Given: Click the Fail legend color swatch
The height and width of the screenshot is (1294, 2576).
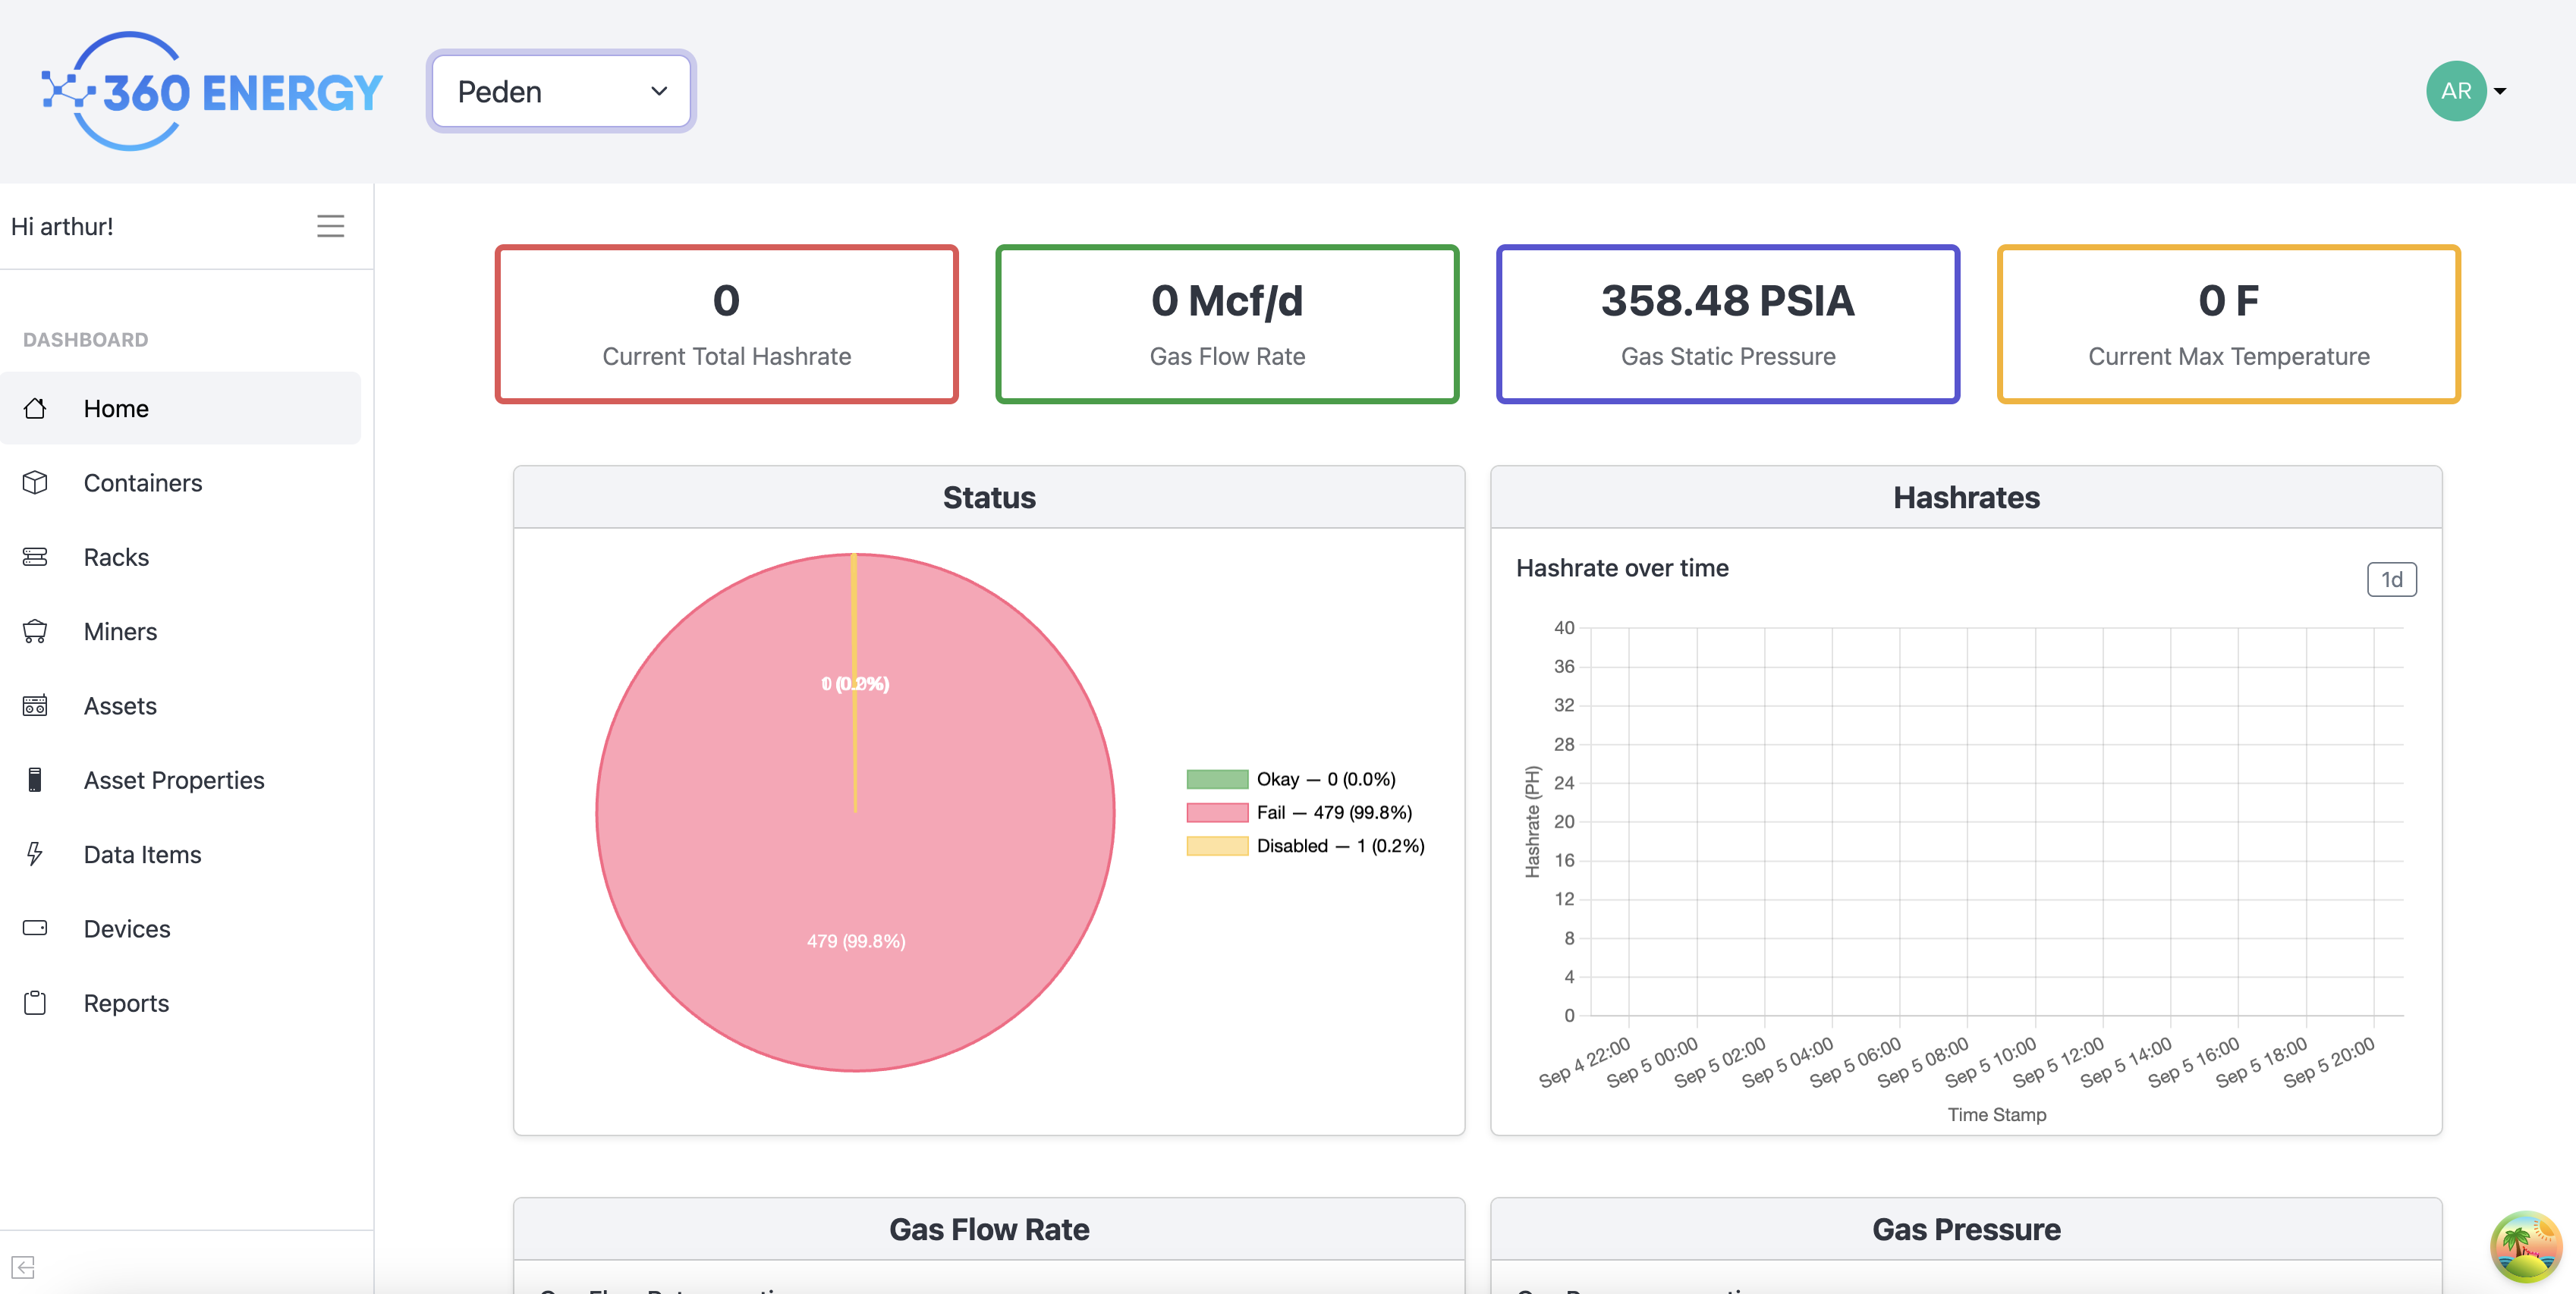Looking at the screenshot, I should click(x=1217, y=812).
